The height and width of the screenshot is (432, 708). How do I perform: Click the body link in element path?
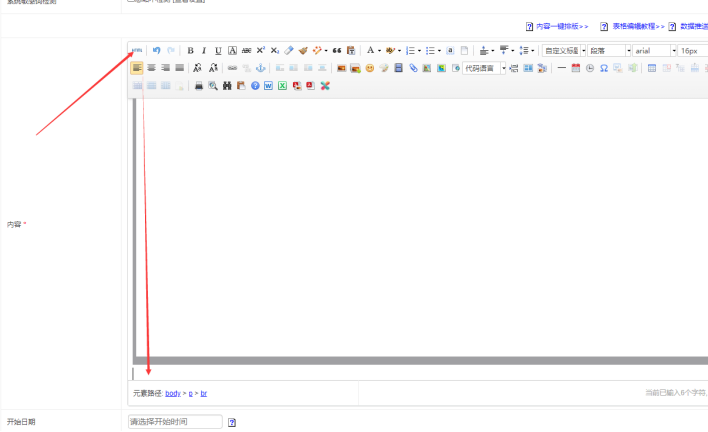[x=173, y=393]
